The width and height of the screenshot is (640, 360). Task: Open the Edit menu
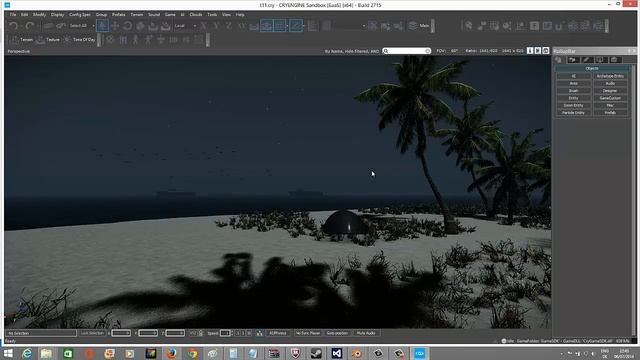[x=24, y=14]
